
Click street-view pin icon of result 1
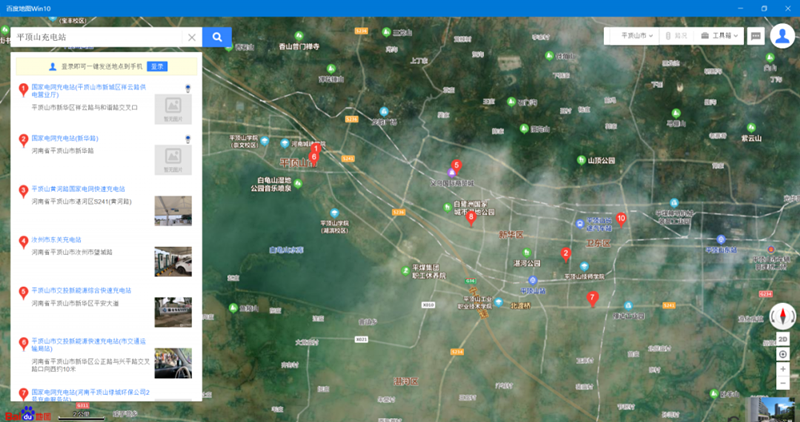(188, 89)
